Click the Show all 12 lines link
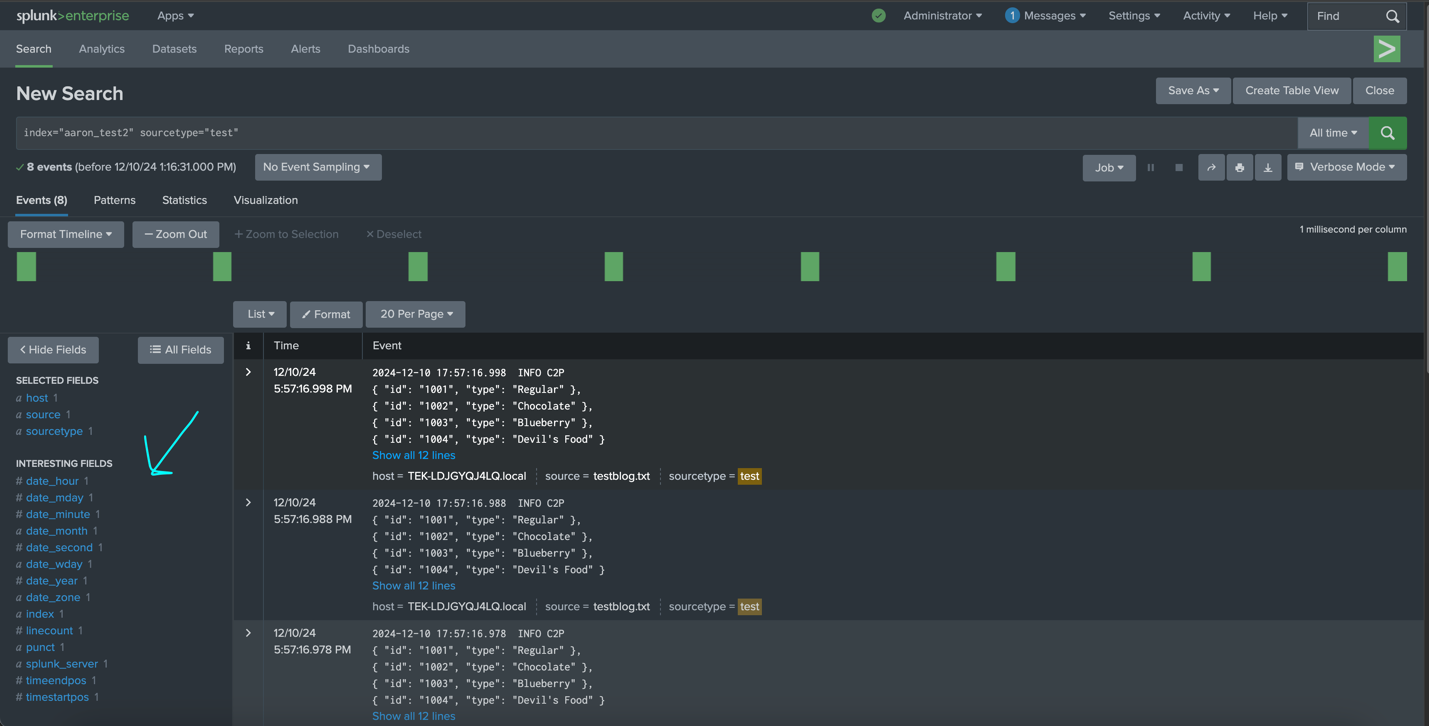 pos(413,455)
